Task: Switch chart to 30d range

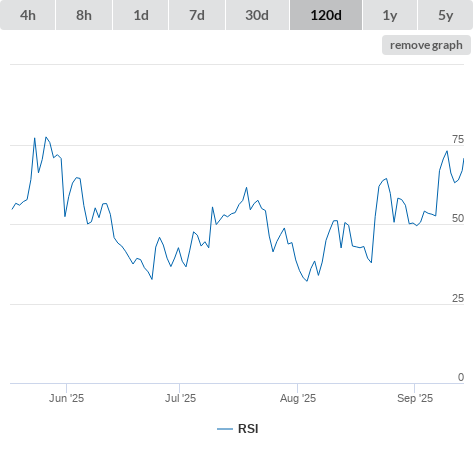Action: (x=257, y=15)
